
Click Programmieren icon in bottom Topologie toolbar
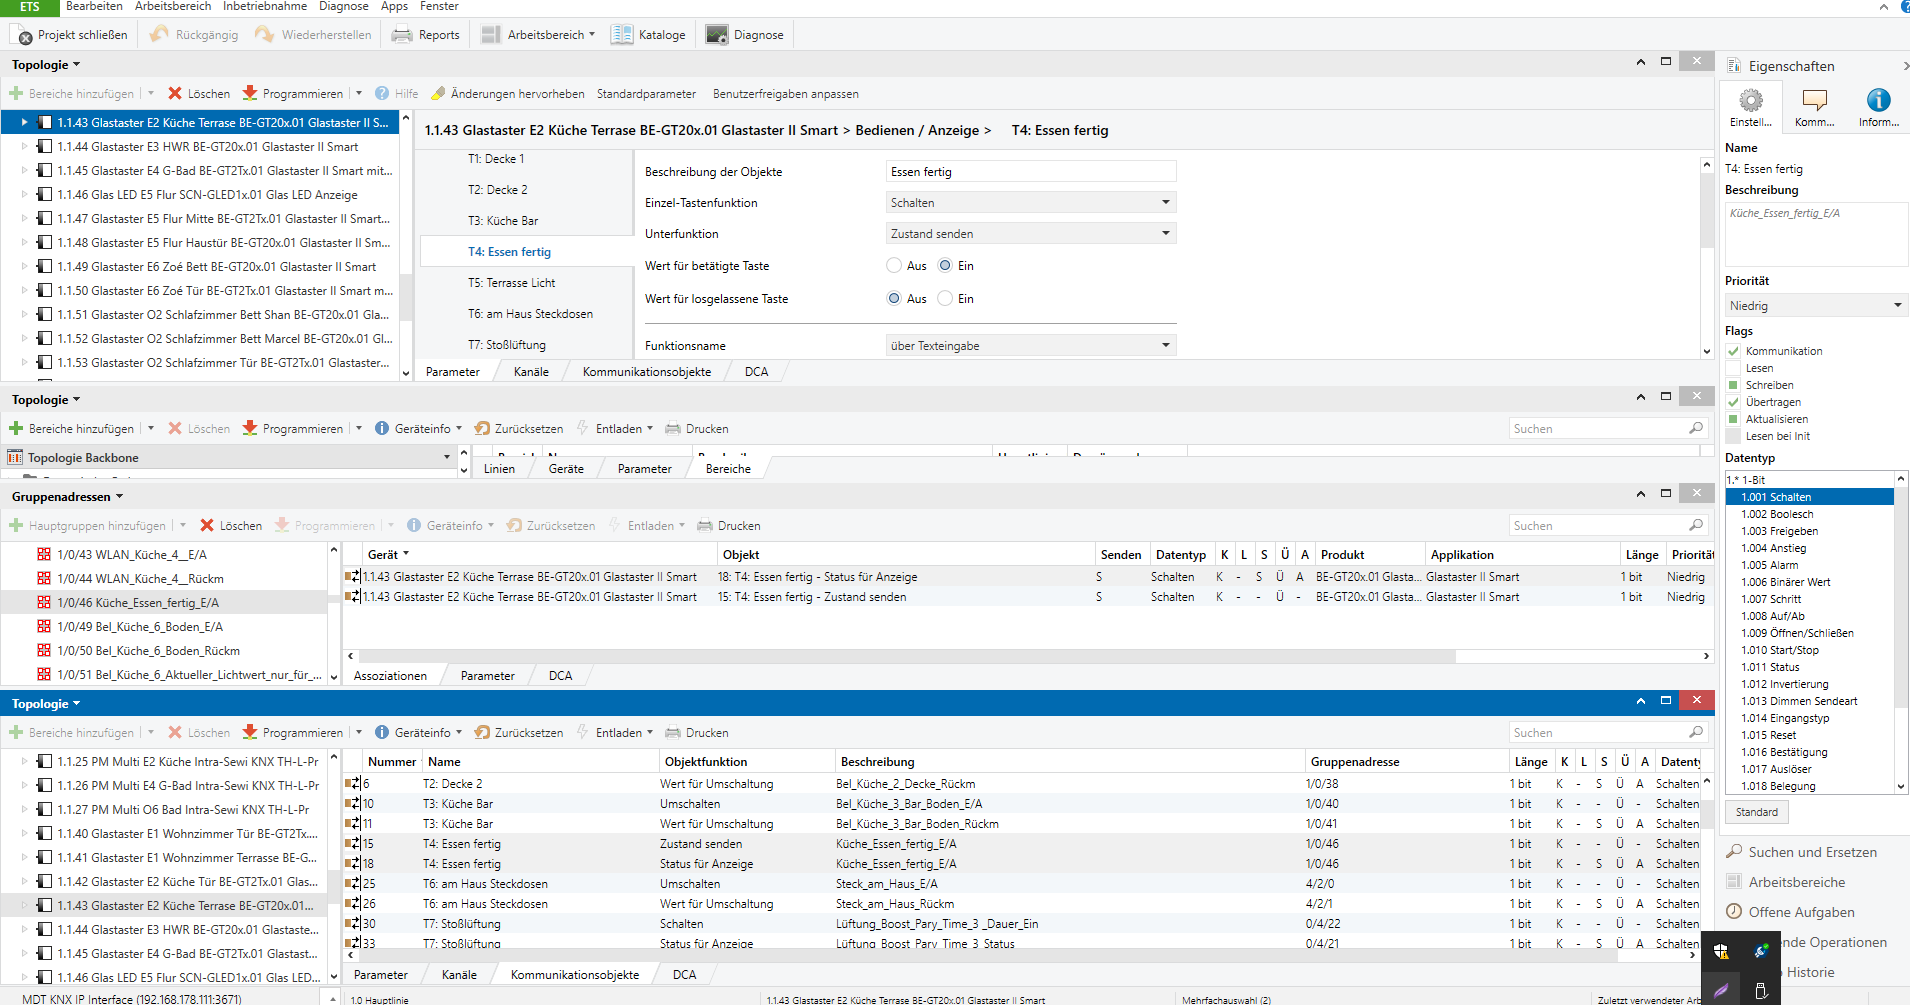[250, 732]
